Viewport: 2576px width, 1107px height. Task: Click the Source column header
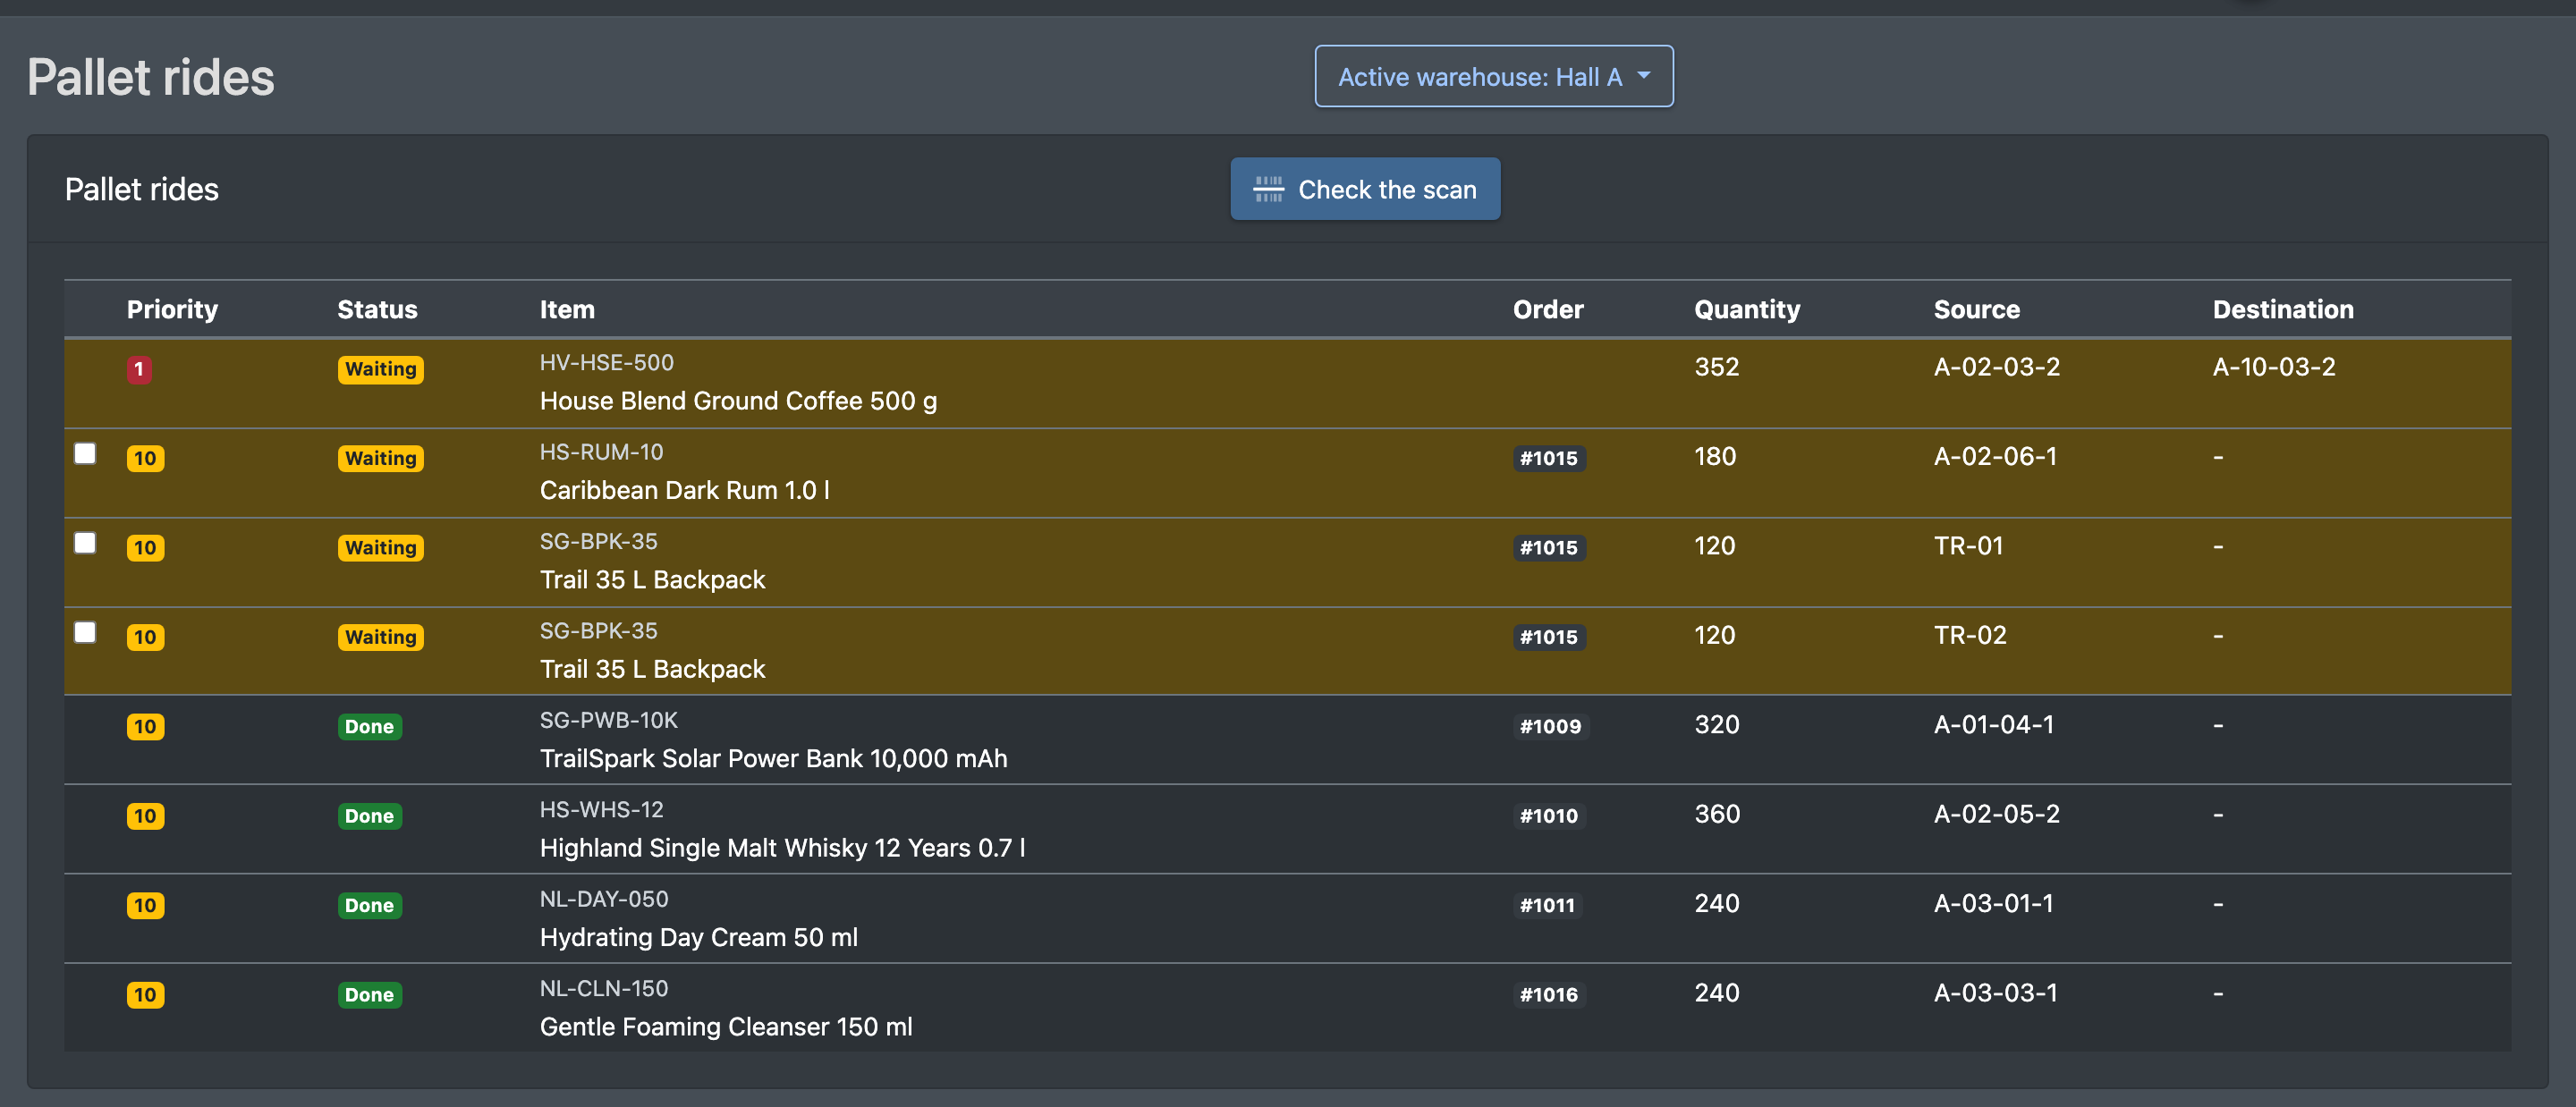pos(1976,309)
